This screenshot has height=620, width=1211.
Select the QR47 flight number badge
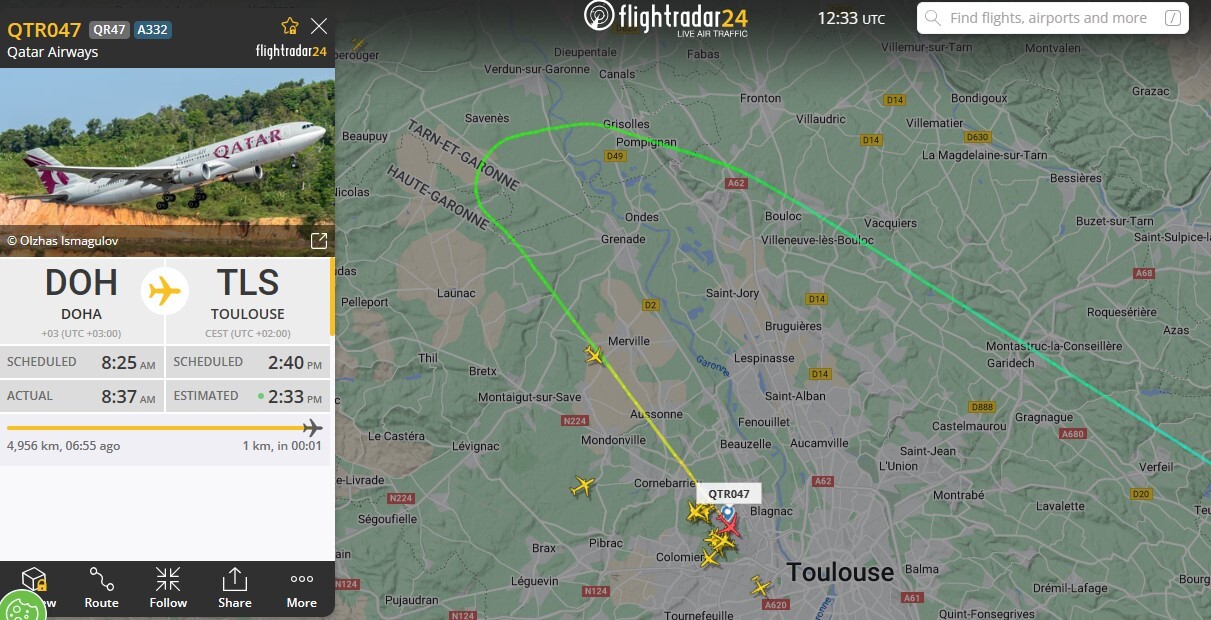pyautogui.click(x=108, y=30)
